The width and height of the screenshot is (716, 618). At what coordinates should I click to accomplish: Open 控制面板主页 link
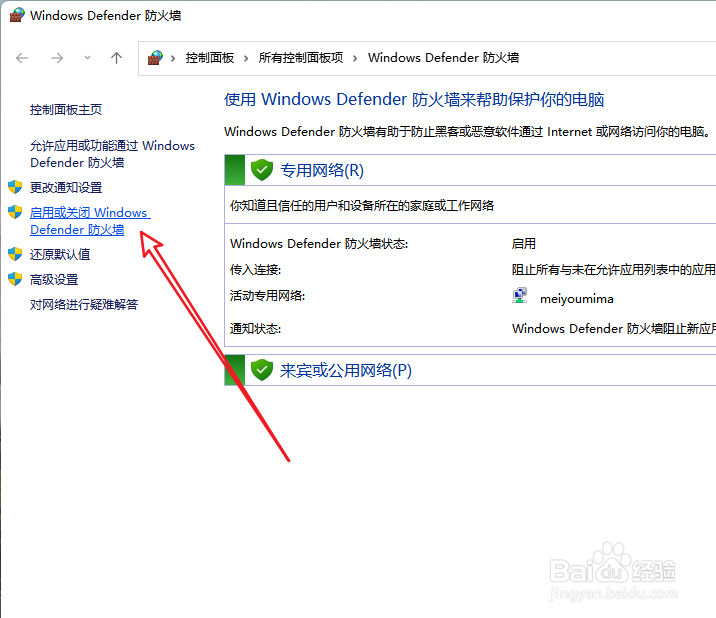pyautogui.click(x=66, y=110)
